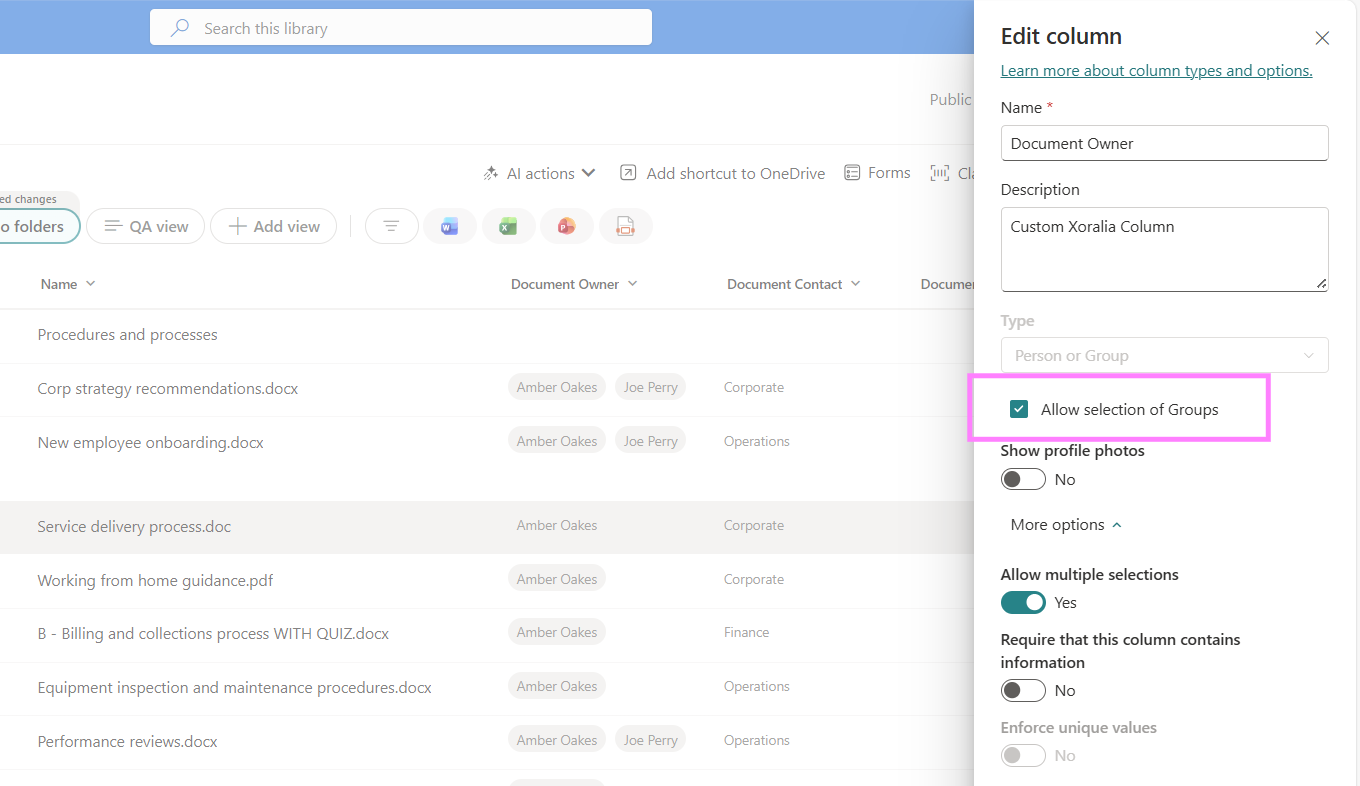
Task: Switch to the QA view
Action: [146, 227]
